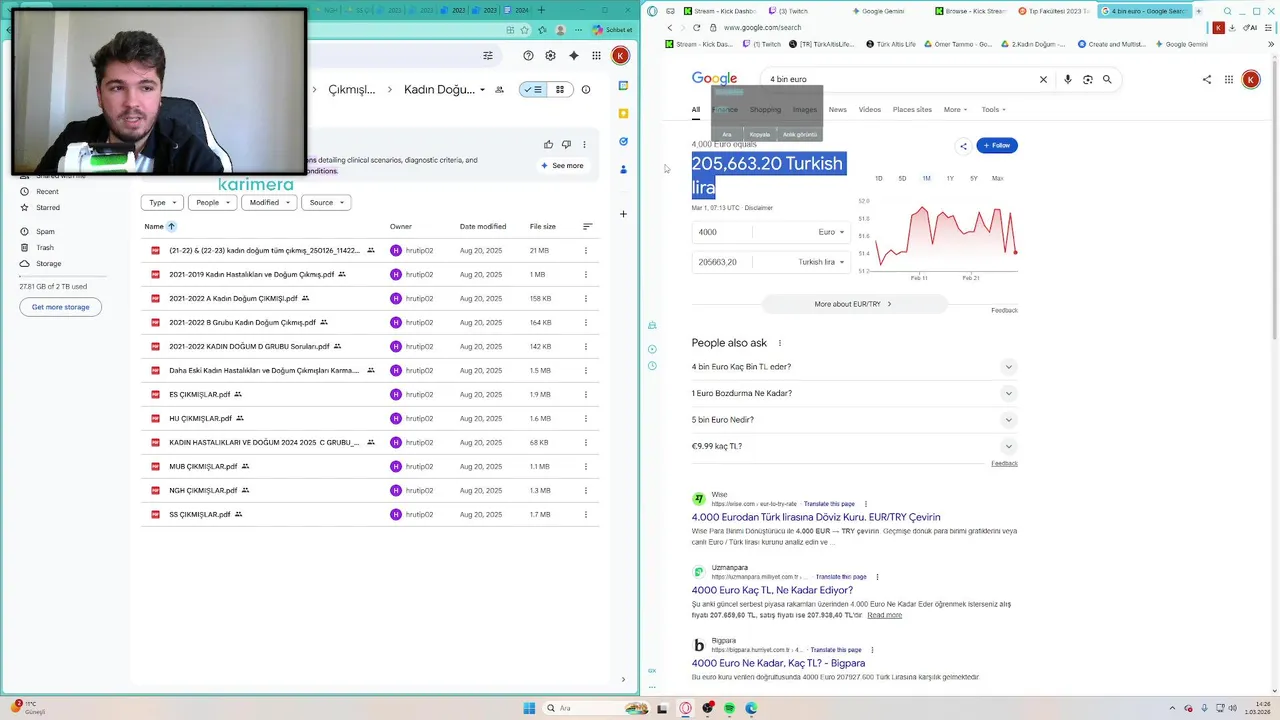Screen dimensions: 1280x720
Task: Expand '5 bin Euro Nedir?' question
Action: 854,420
